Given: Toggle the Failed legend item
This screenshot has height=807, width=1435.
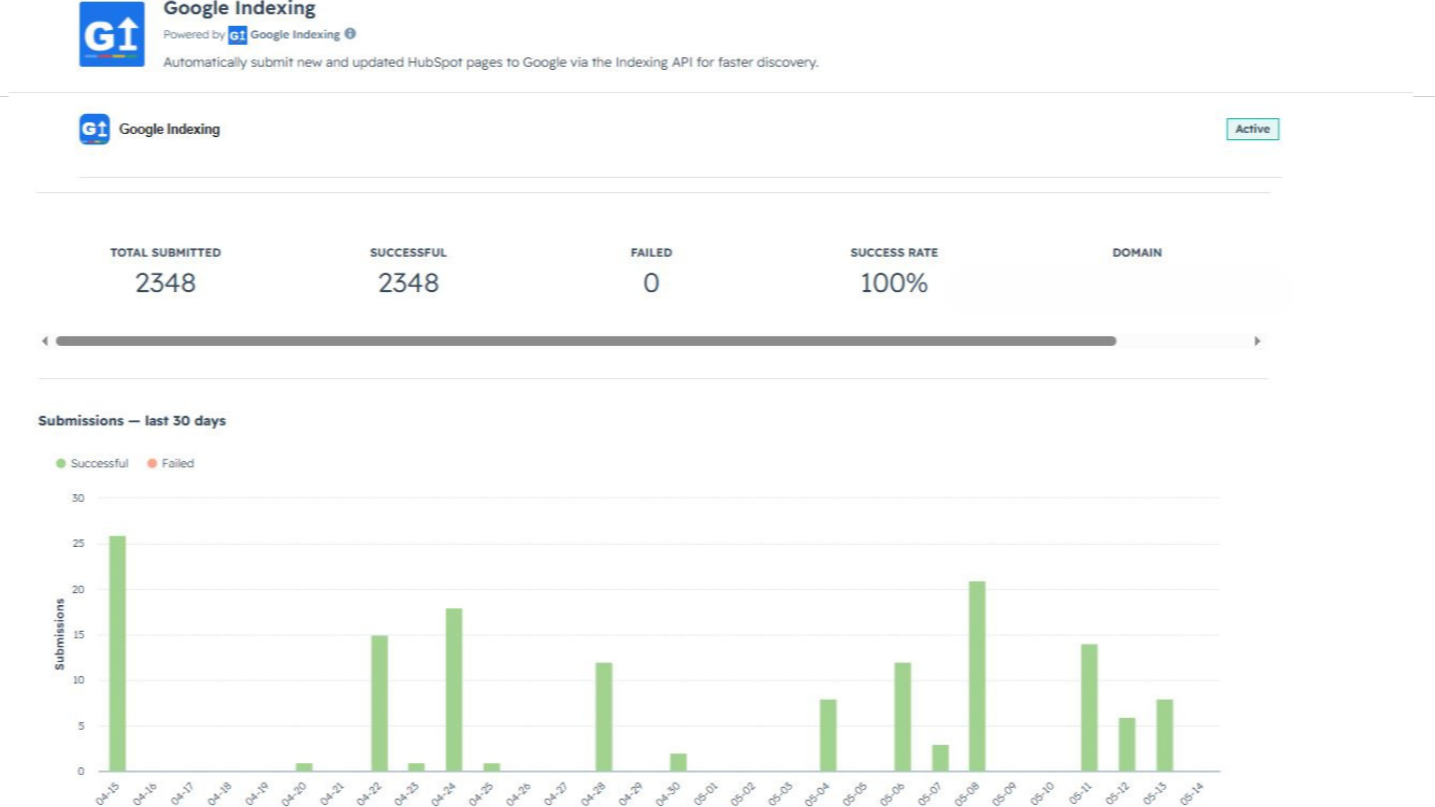Looking at the screenshot, I should 171,463.
